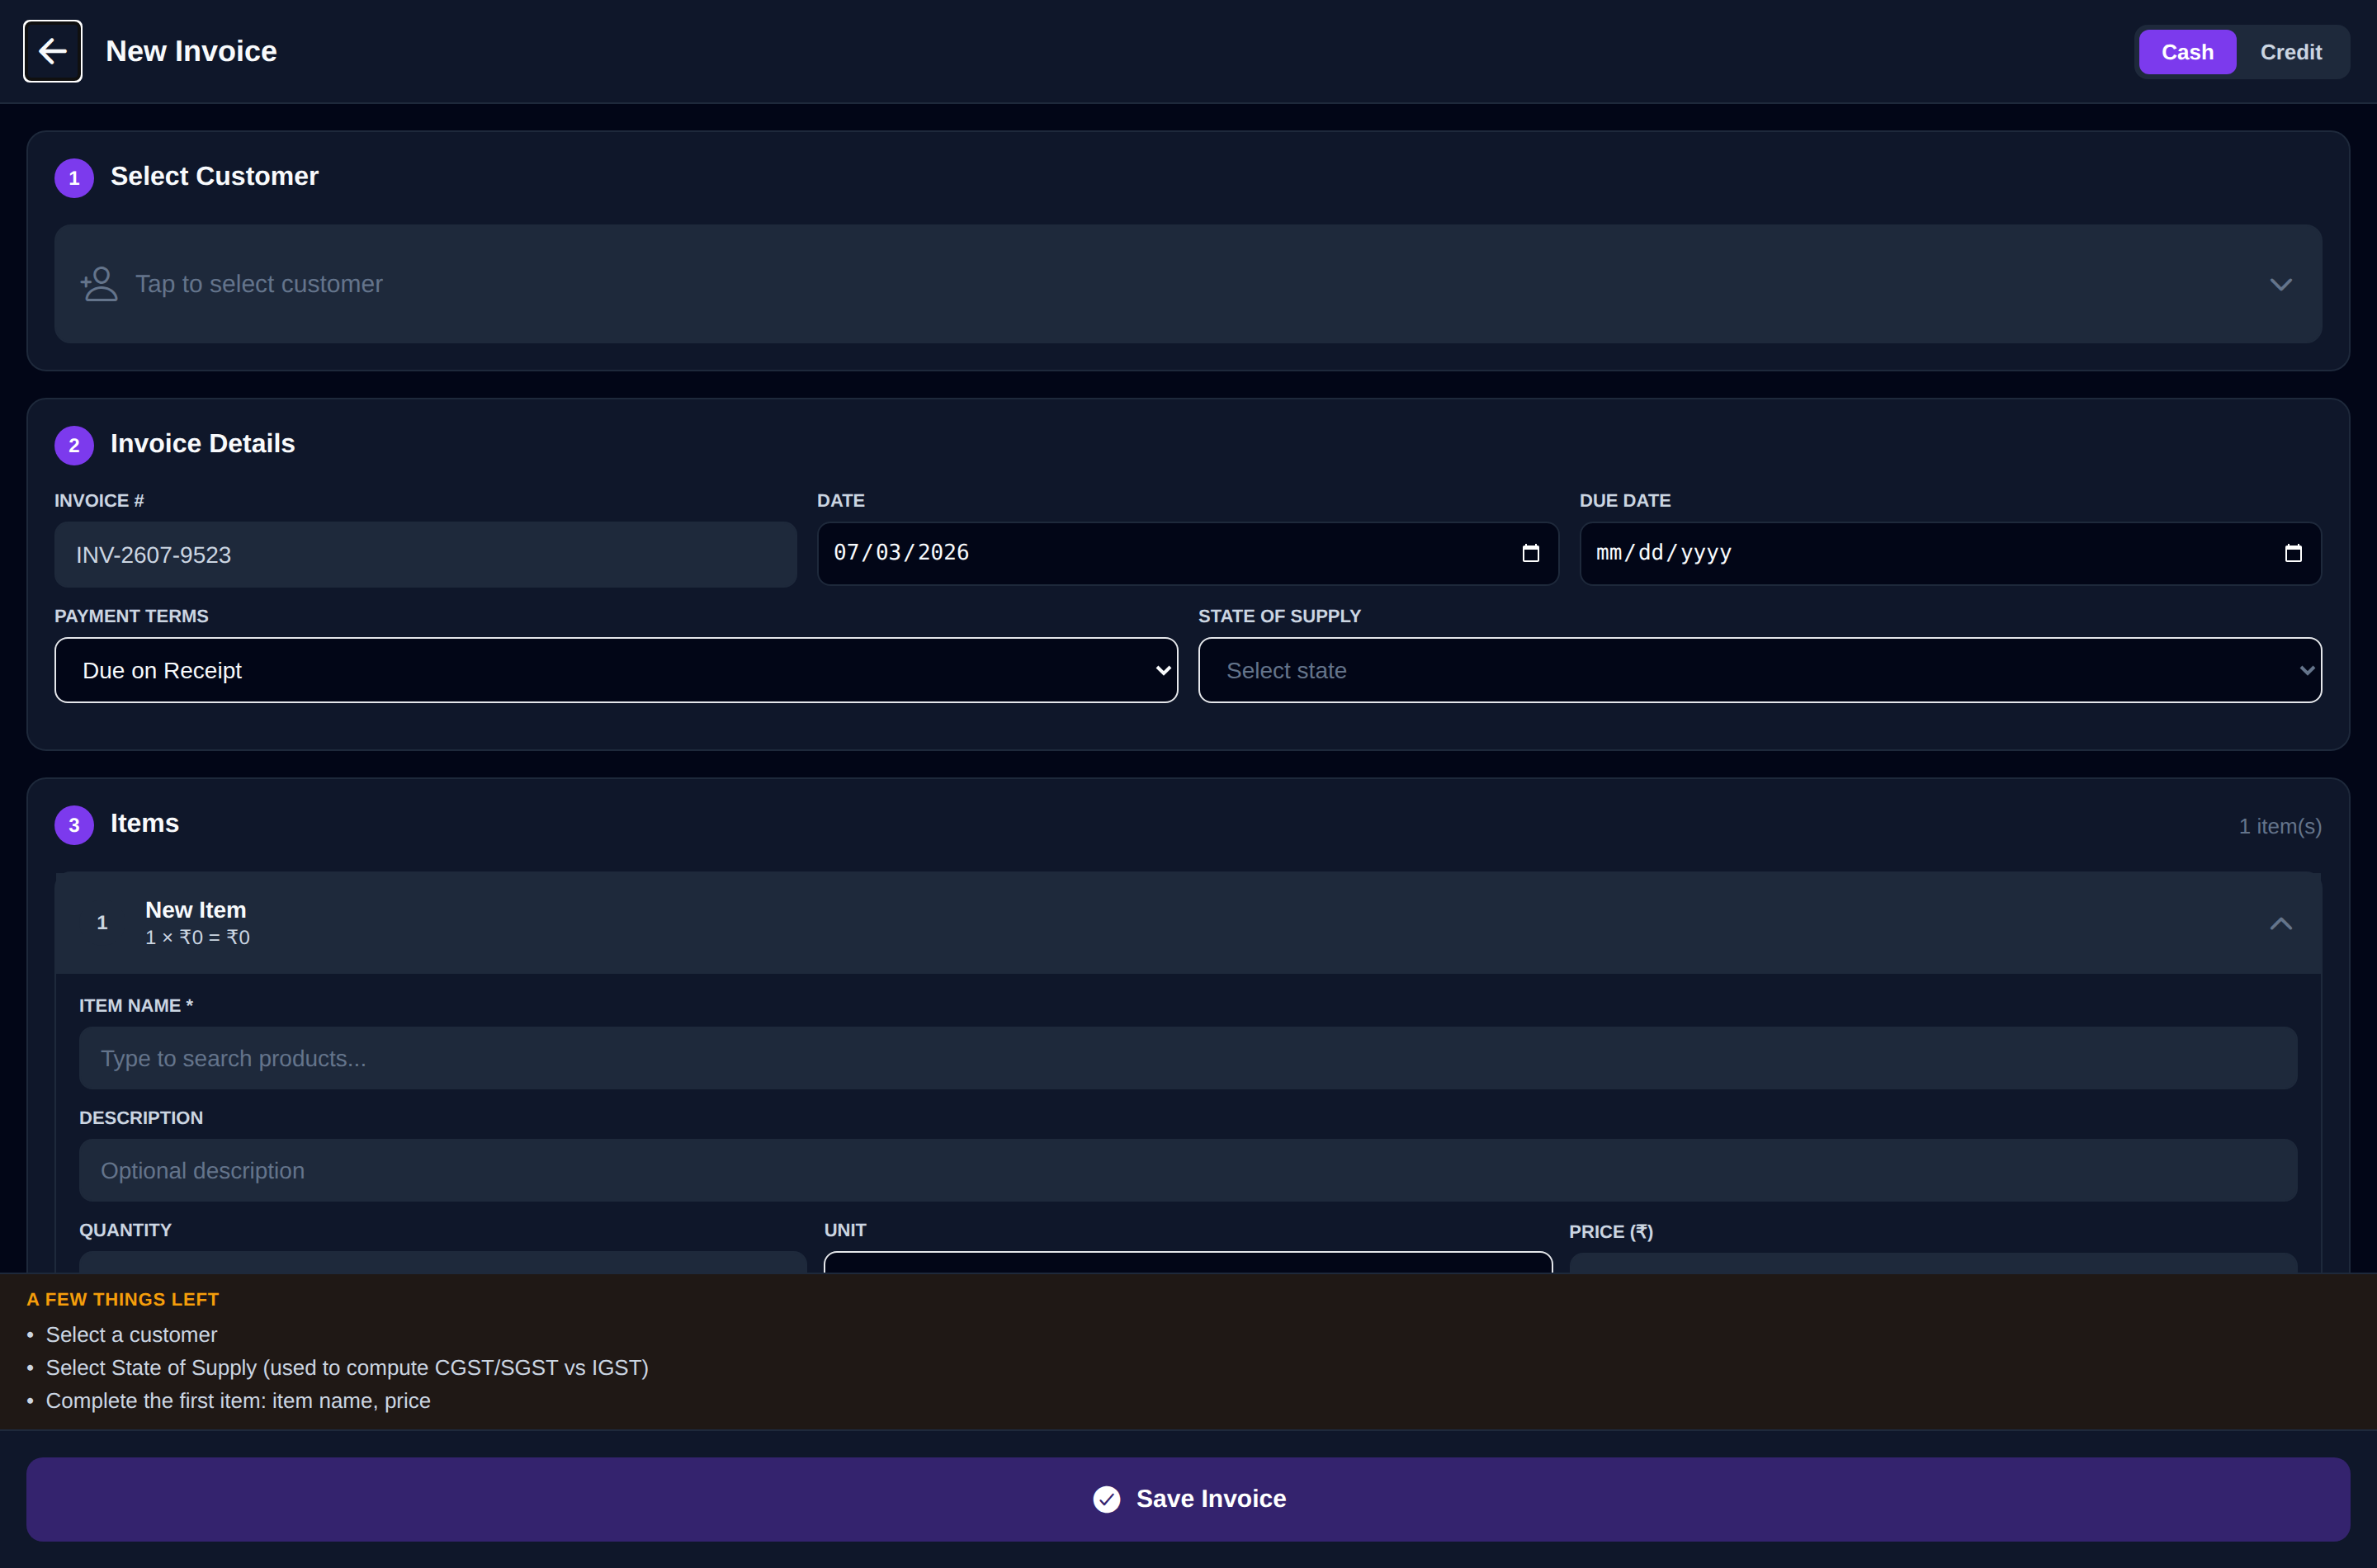Click the 'Select State of Supply' reminder

click(x=347, y=1367)
